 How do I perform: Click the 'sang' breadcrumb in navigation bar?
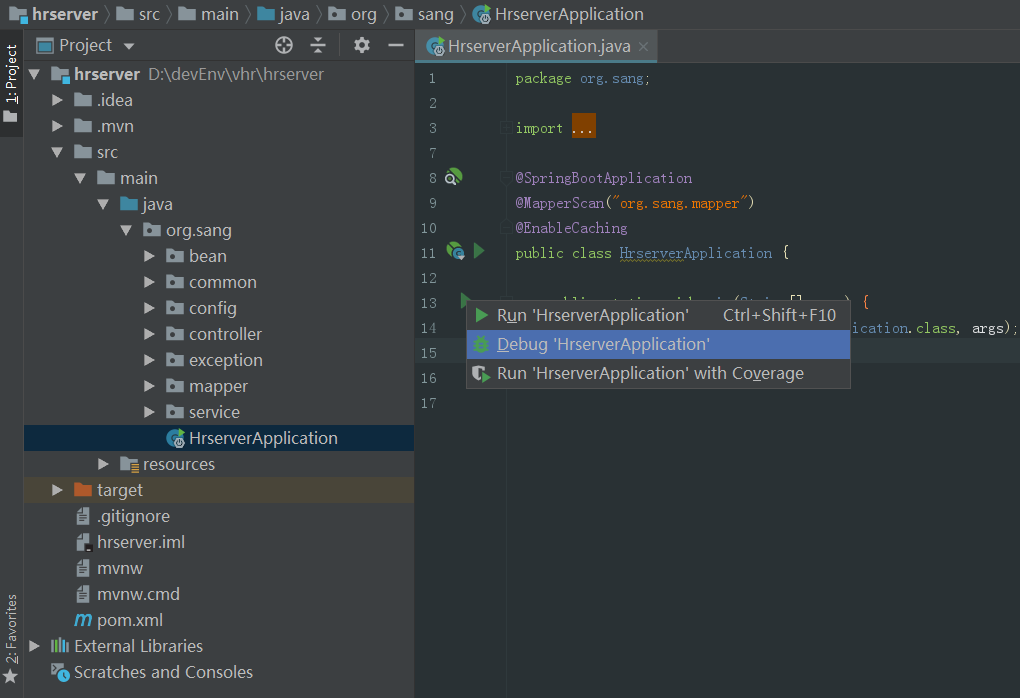click(435, 14)
